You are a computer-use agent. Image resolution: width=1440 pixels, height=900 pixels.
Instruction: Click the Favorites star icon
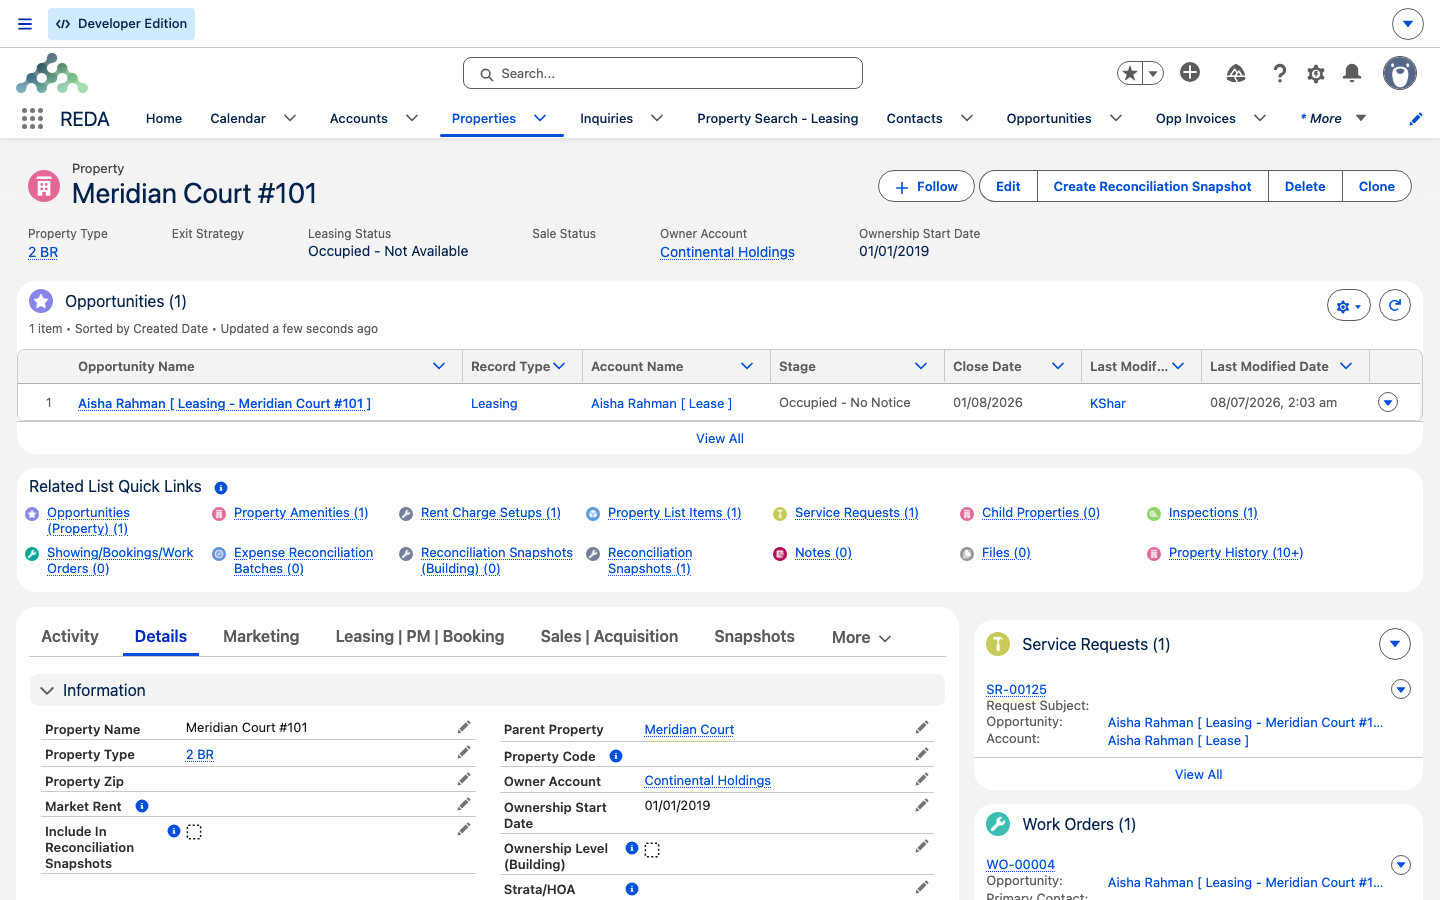click(1130, 73)
